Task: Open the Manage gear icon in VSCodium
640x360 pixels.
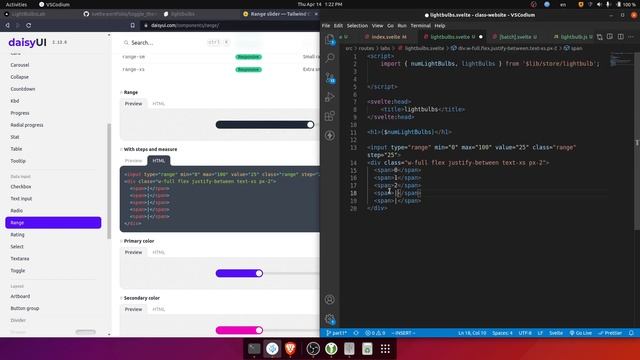Action: [330, 319]
